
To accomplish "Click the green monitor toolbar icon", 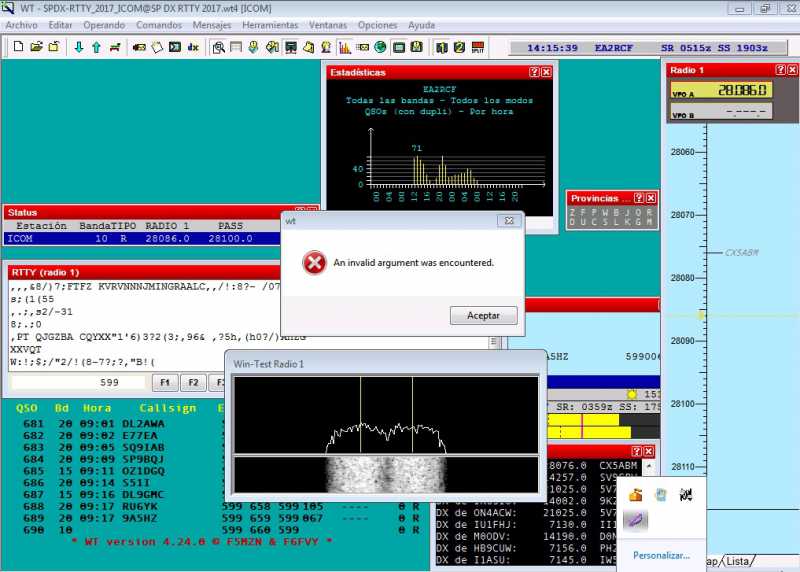I will pyautogui.click(x=398, y=47).
